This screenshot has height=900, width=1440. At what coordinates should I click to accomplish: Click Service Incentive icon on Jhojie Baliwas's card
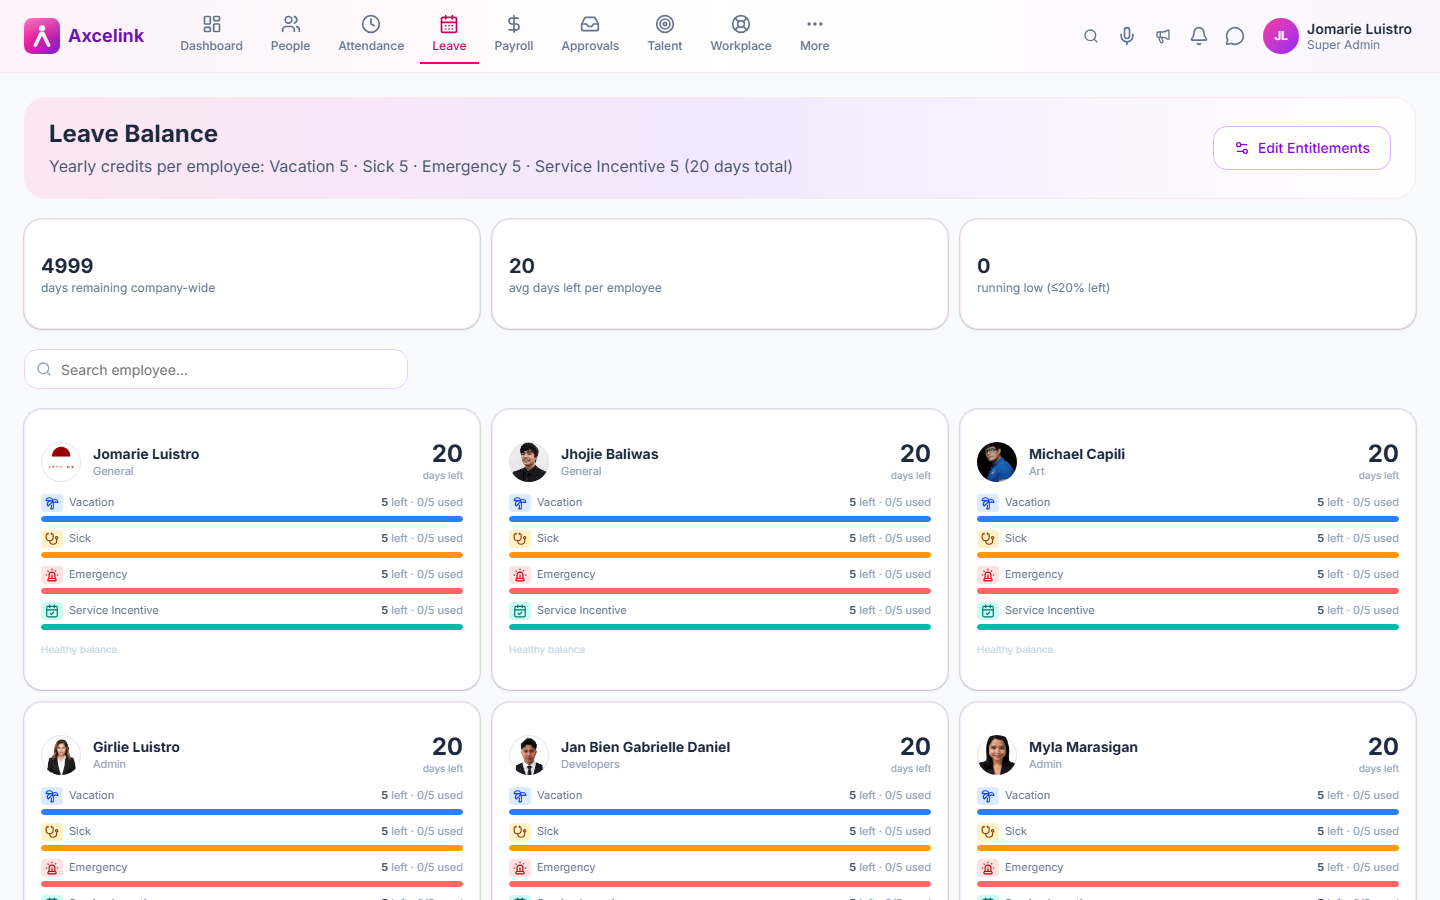tap(520, 611)
